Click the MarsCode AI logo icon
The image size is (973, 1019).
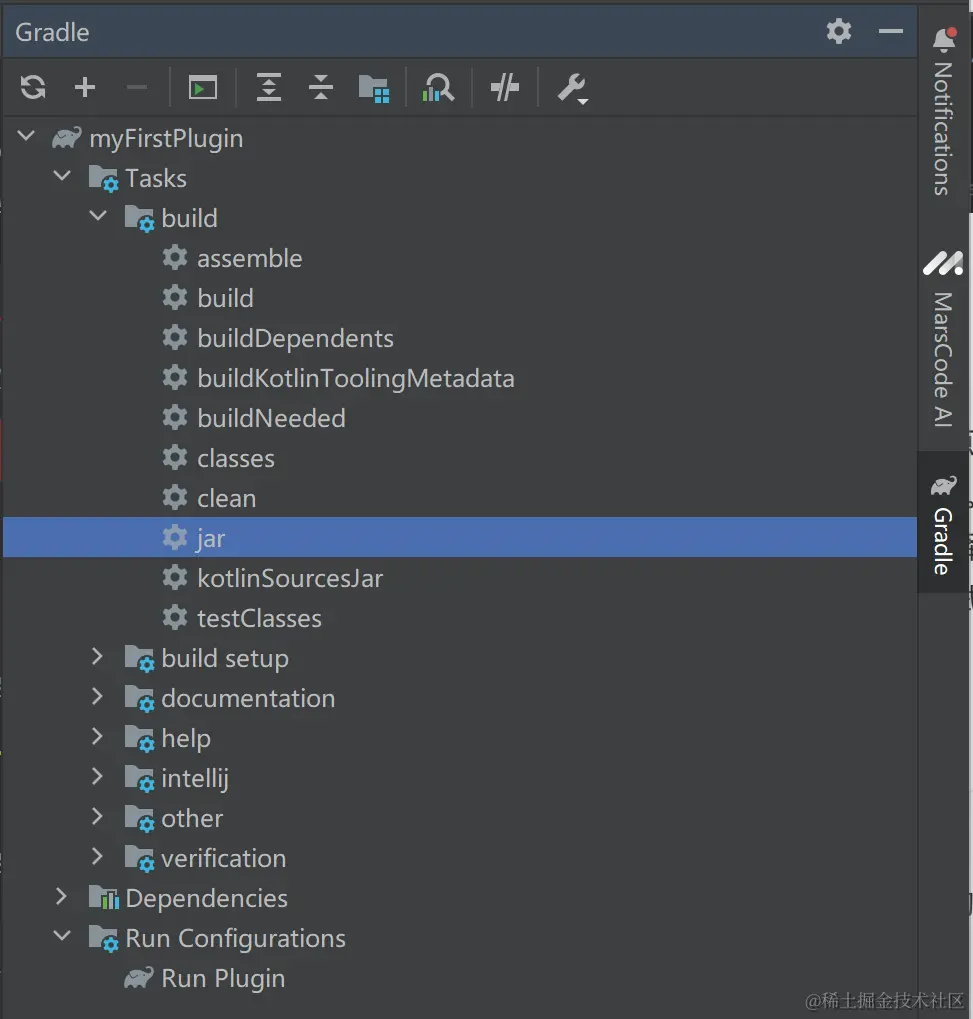943,263
